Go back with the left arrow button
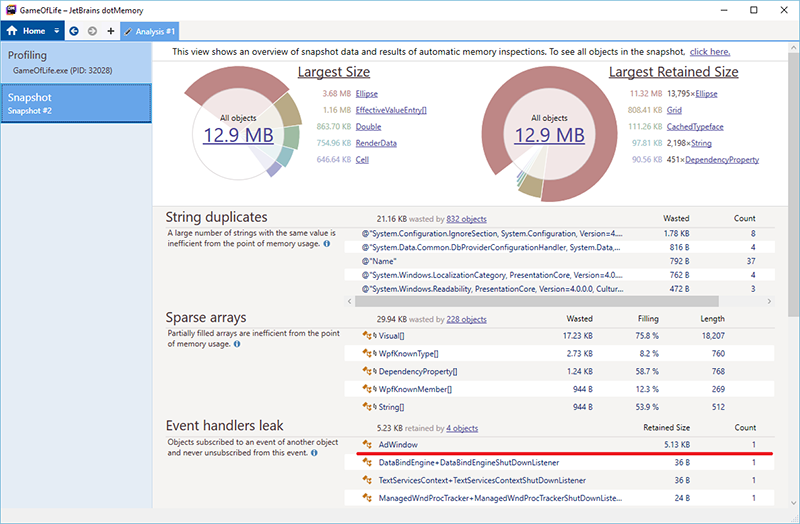 click(x=74, y=31)
